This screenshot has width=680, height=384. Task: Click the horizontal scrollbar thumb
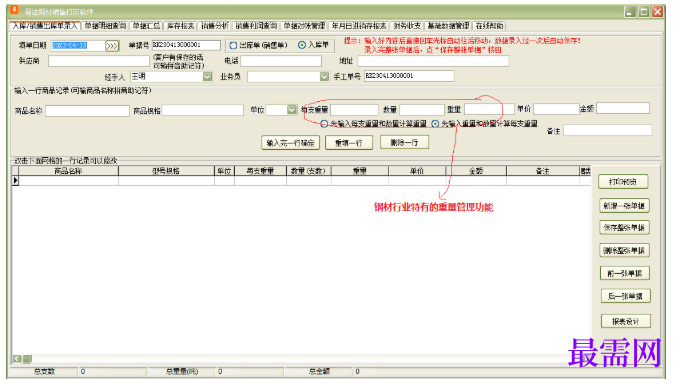coord(27,358)
